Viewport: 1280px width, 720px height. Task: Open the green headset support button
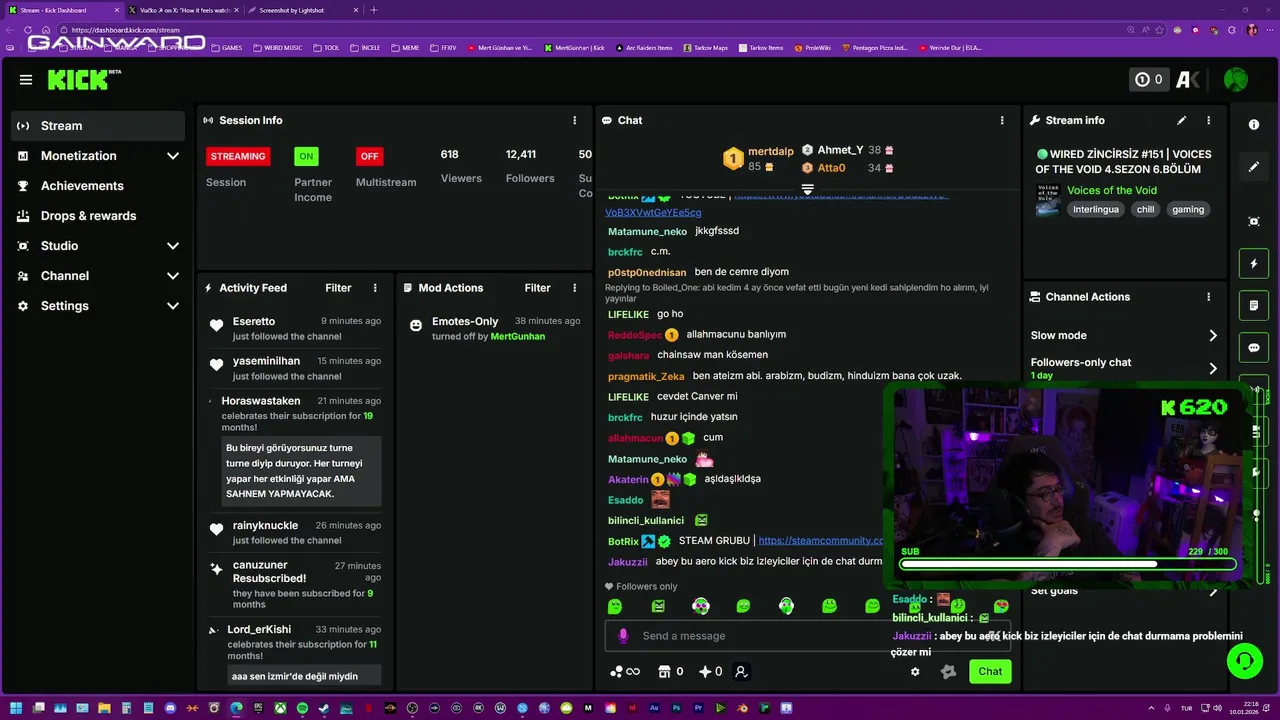point(1244,661)
